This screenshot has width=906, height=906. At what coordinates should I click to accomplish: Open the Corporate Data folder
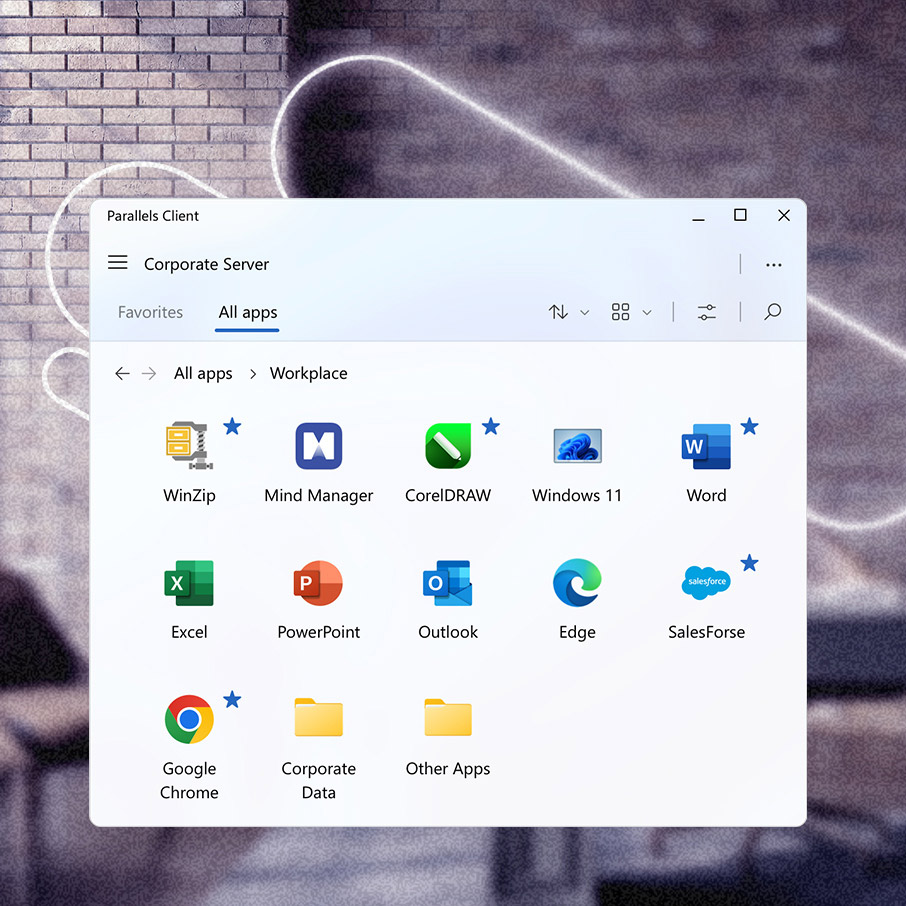click(x=318, y=719)
